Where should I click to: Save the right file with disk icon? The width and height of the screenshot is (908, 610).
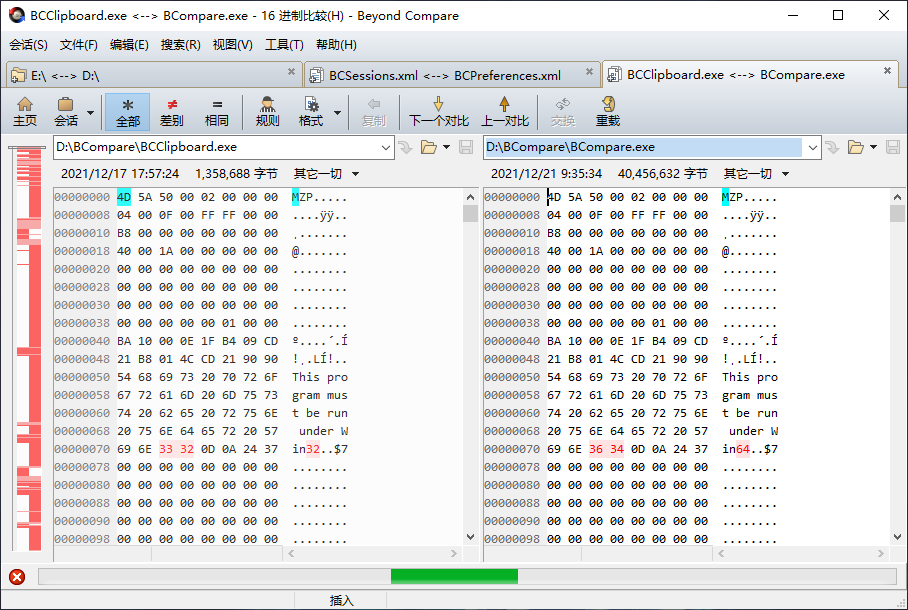click(x=893, y=147)
